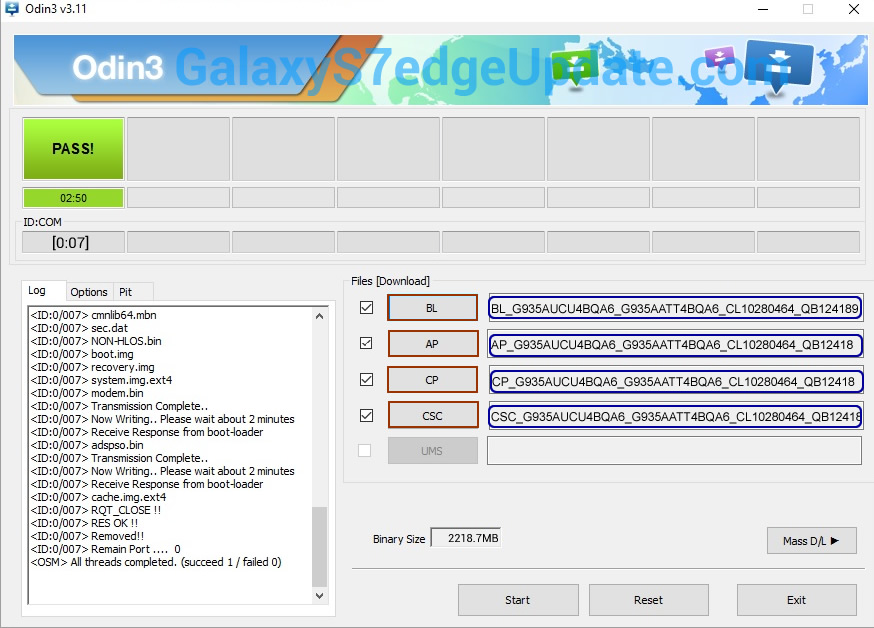Click the empty UMS file path field
The width and height of the screenshot is (874, 628).
(x=674, y=450)
